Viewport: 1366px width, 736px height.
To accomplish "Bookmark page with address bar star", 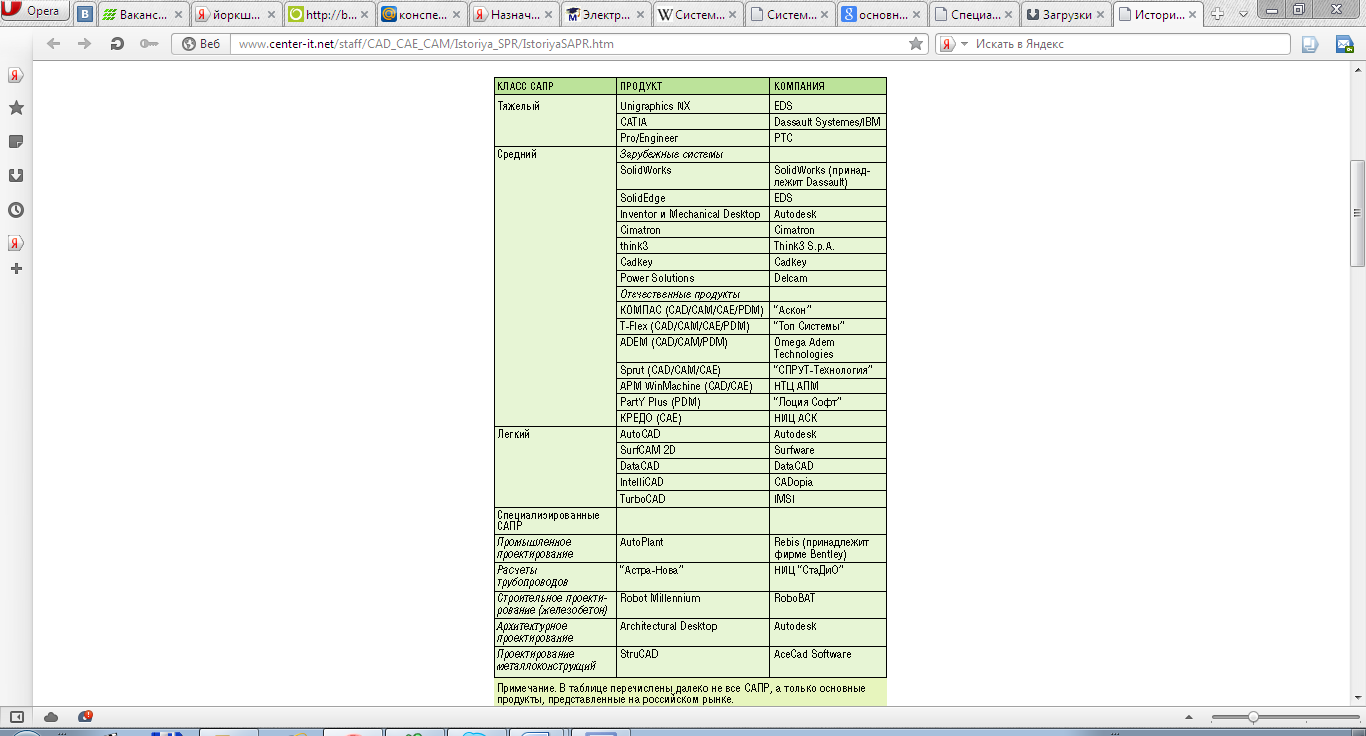I will click(x=916, y=44).
